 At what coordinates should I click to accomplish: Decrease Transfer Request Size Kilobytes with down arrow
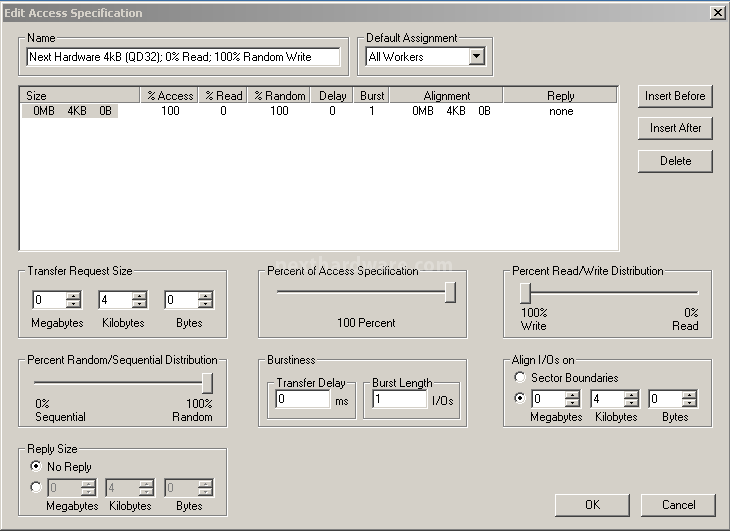click(x=139, y=304)
